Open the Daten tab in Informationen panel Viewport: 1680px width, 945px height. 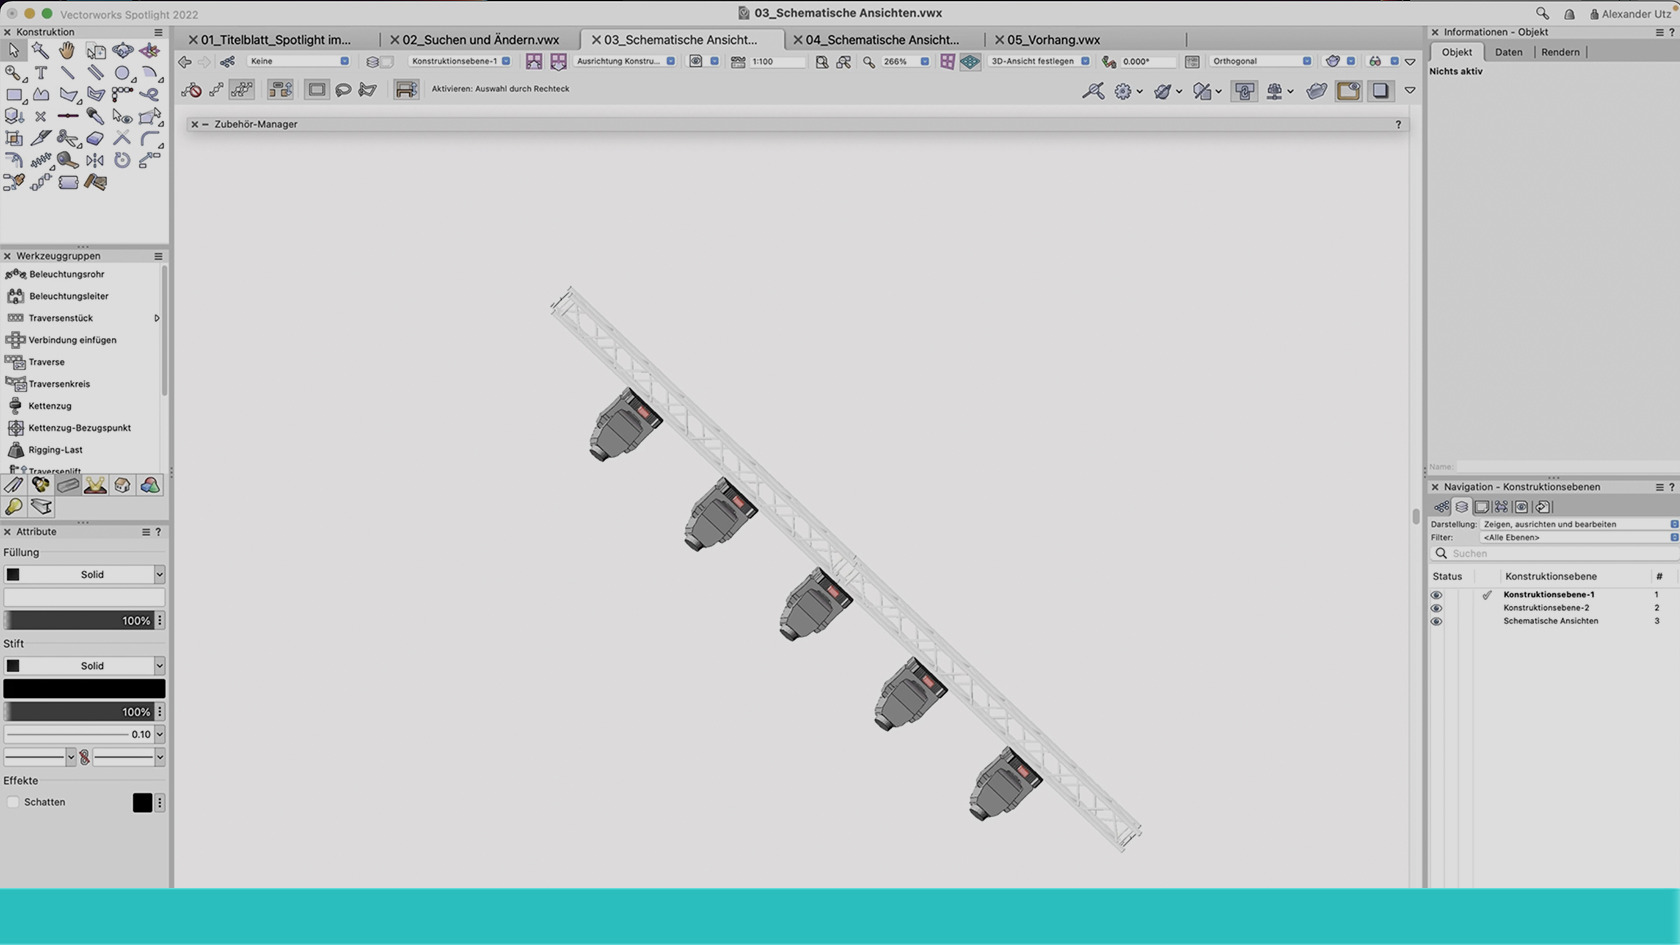tap(1508, 52)
